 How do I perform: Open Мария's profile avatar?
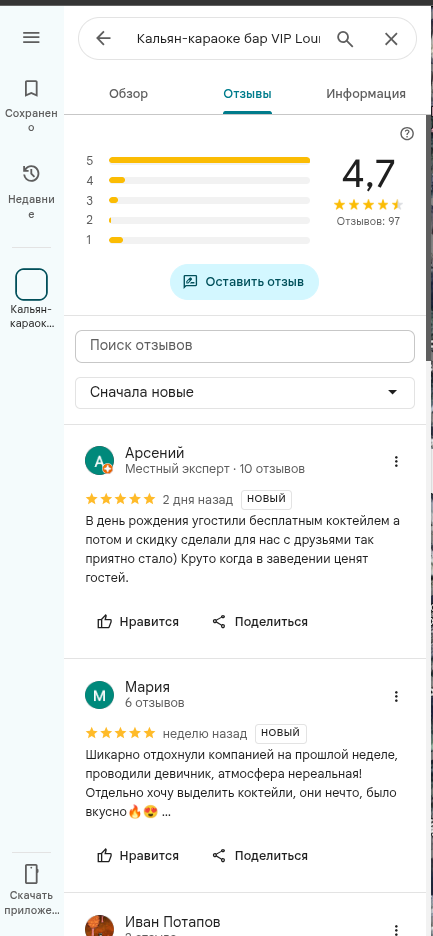point(99,695)
